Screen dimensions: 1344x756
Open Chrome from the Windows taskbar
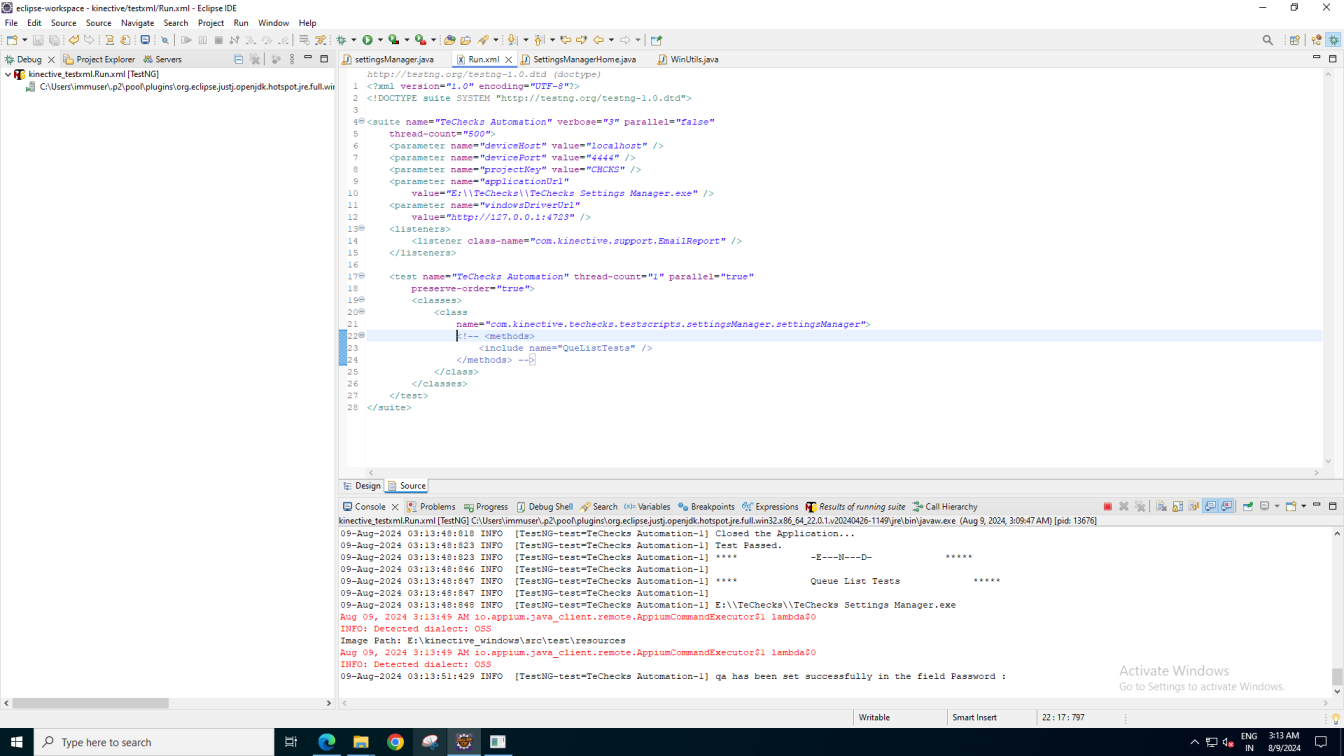(x=395, y=742)
